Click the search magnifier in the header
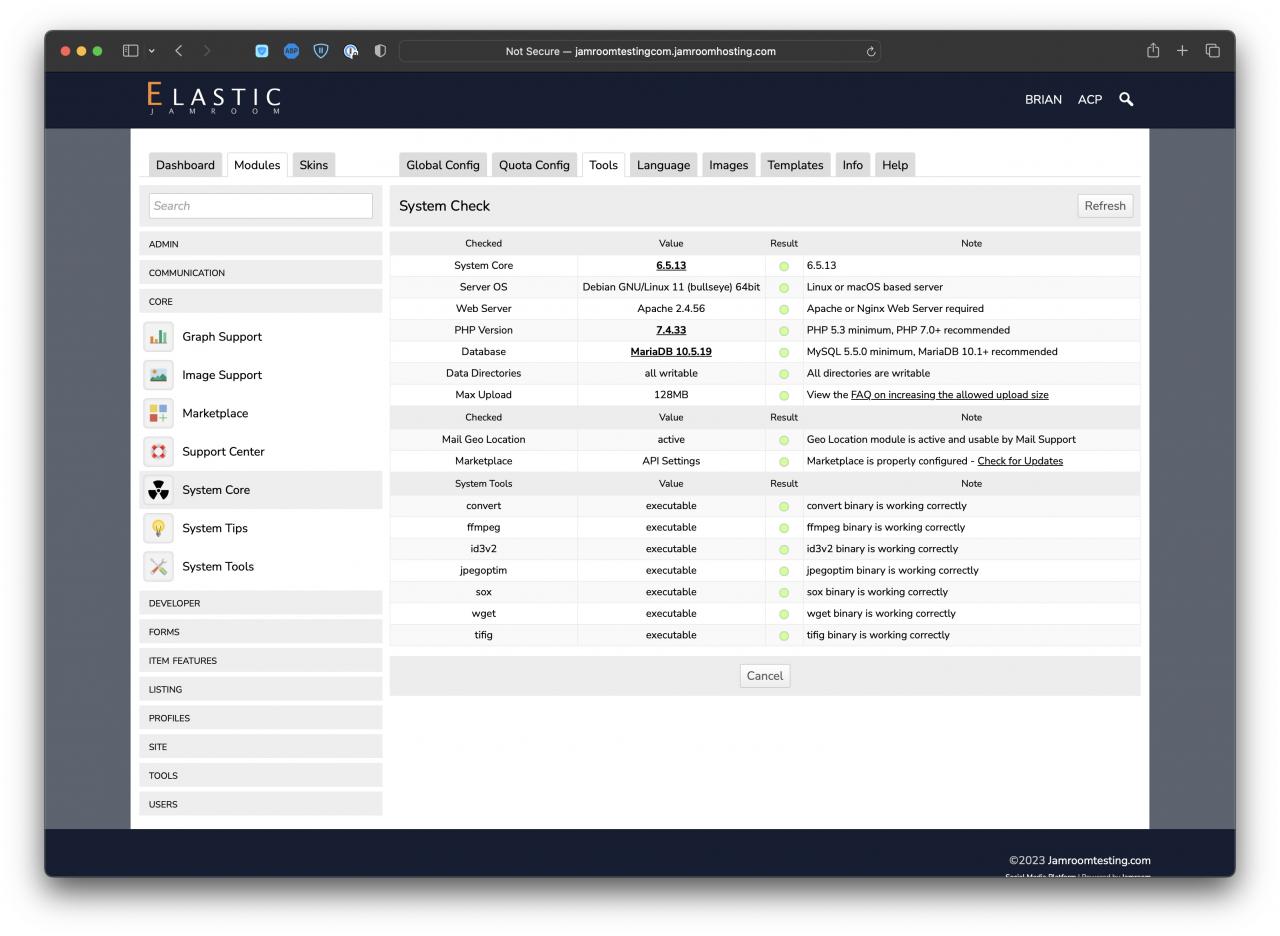This screenshot has width=1280, height=936. (x=1126, y=99)
